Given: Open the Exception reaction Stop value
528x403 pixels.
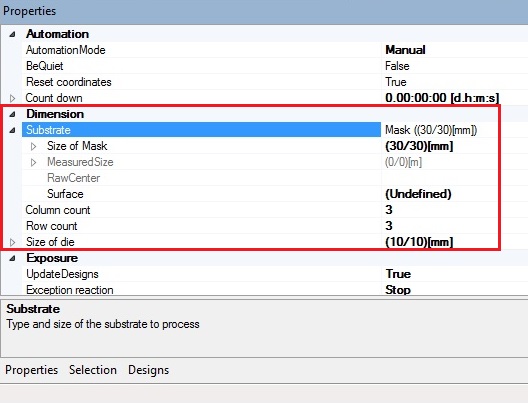Looking at the screenshot, I should [x=398, y=290].
